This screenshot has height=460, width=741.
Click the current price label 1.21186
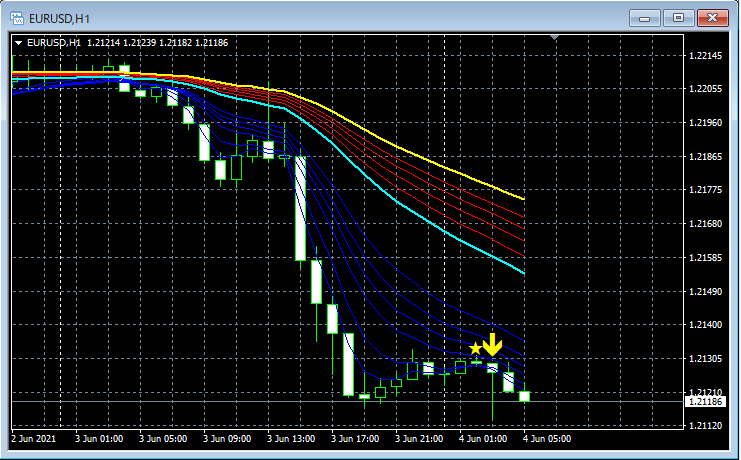pos(705,402)
